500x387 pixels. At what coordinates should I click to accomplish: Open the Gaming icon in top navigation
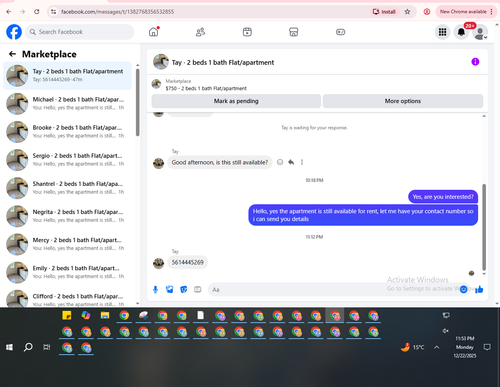pyautogui.click(x=340, y=32)
